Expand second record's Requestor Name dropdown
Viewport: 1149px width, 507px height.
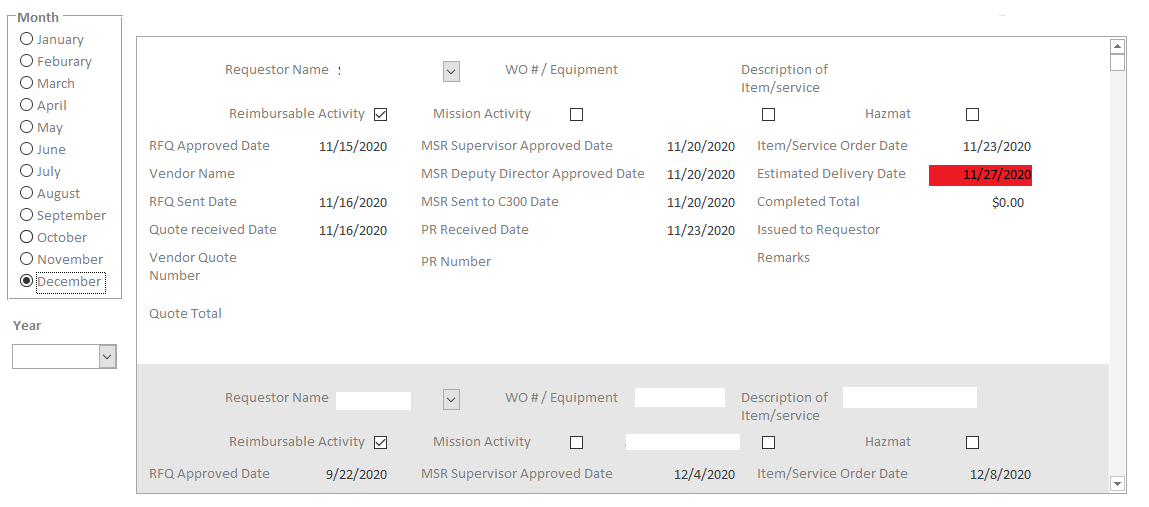(x=451, y=400)
